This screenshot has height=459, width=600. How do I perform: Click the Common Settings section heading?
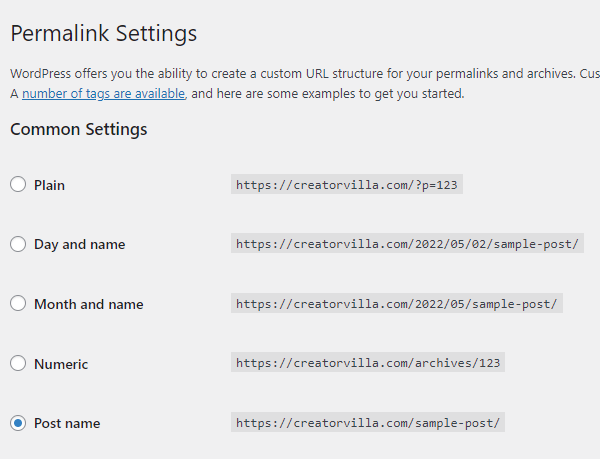click(78, 129)
